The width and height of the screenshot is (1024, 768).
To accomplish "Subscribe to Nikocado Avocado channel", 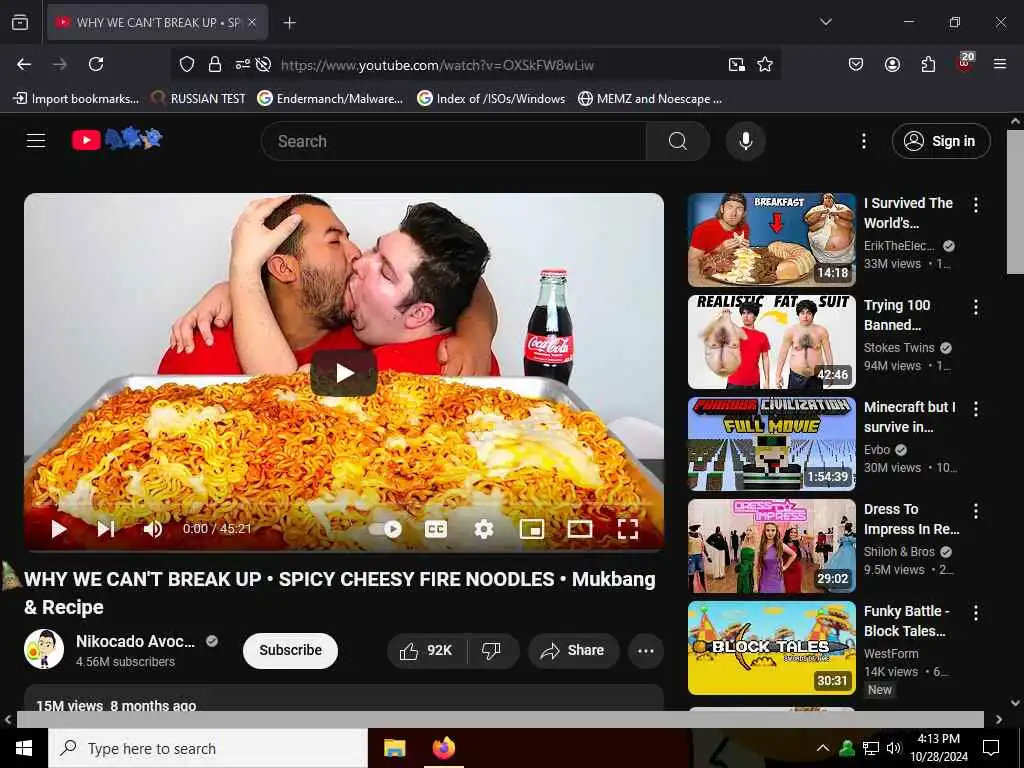I will click(x=291, y=650).
